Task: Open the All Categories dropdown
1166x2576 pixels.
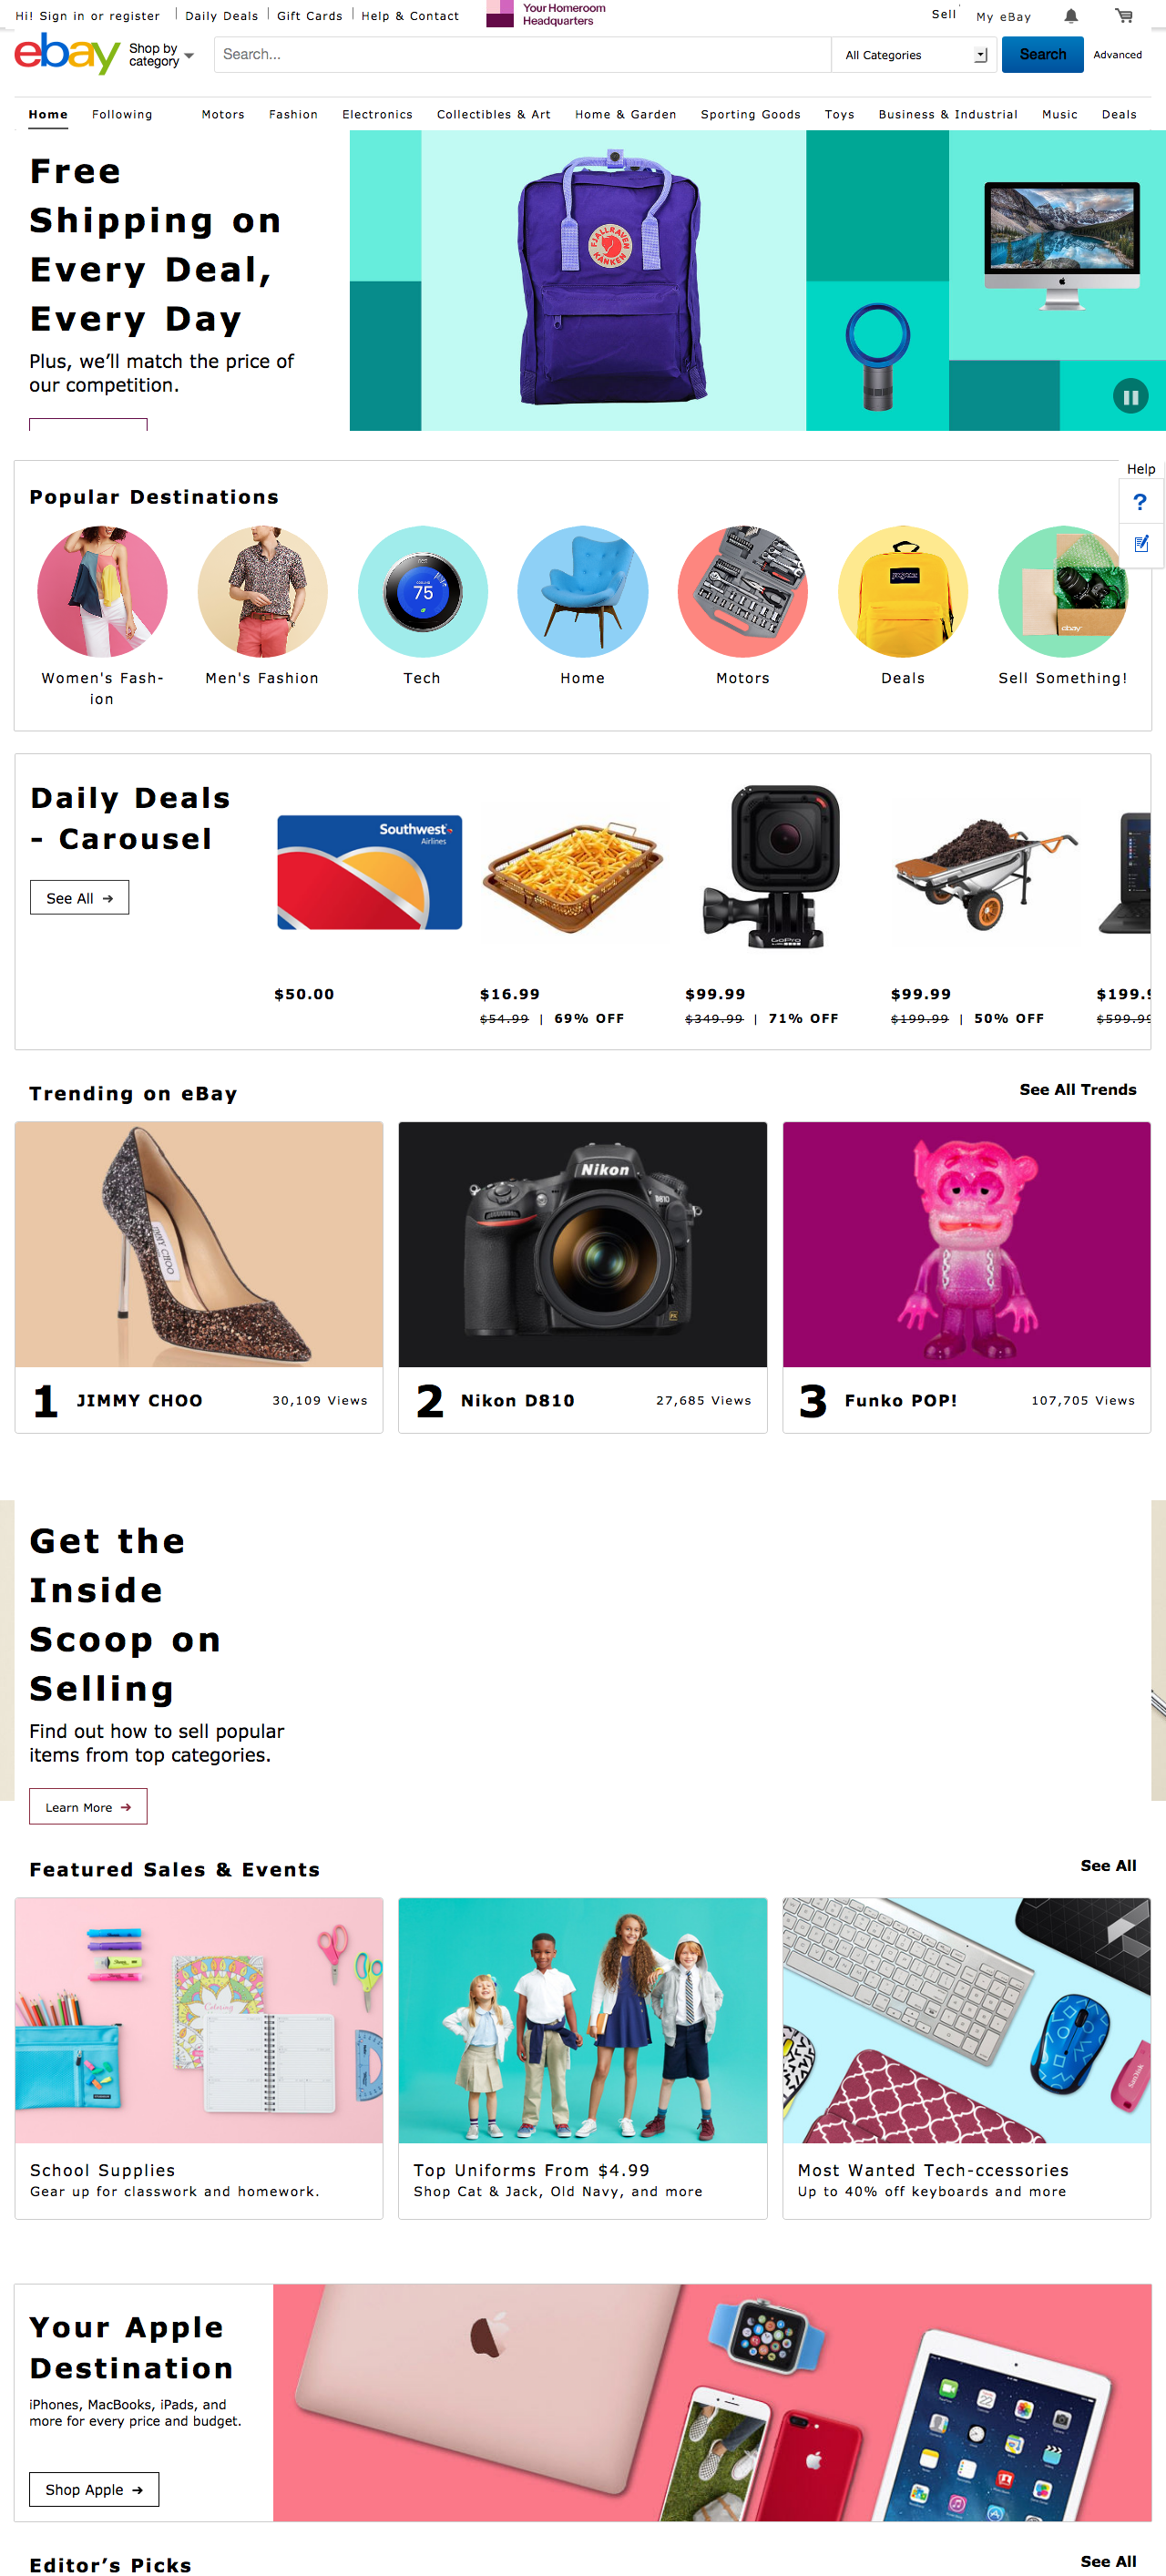Action: click(x=914, y=55)
